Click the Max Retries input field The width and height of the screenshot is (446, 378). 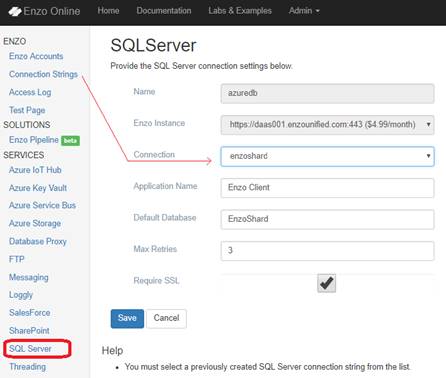pos(327,251)
